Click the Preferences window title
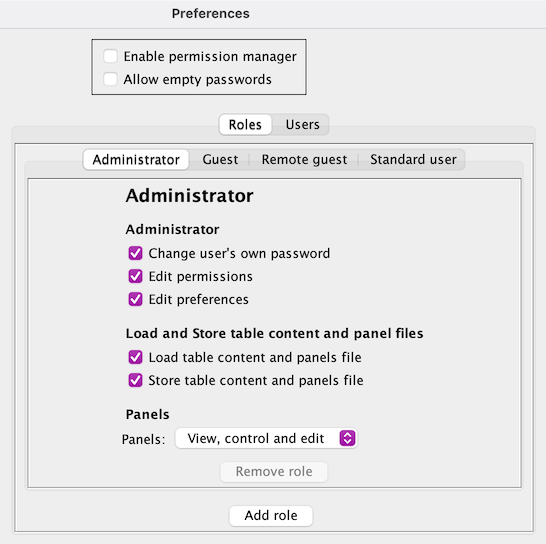546x544 pixels. tap(211, 14)
